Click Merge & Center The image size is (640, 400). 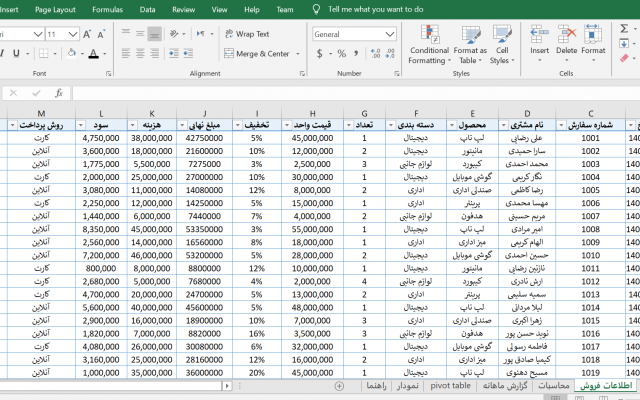click(257, 53)
